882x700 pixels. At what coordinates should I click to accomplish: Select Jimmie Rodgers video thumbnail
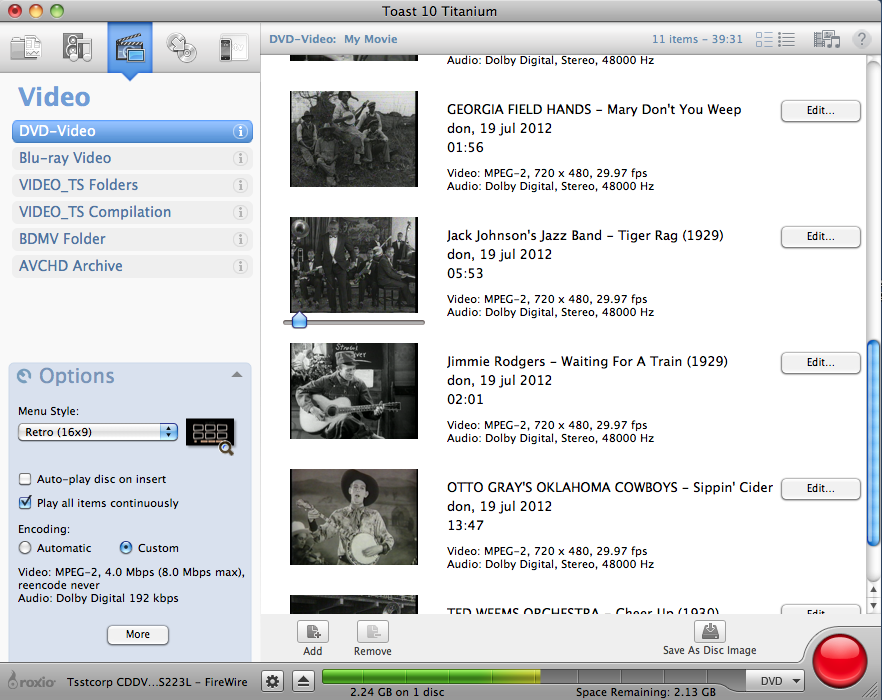tap(354, 391)
